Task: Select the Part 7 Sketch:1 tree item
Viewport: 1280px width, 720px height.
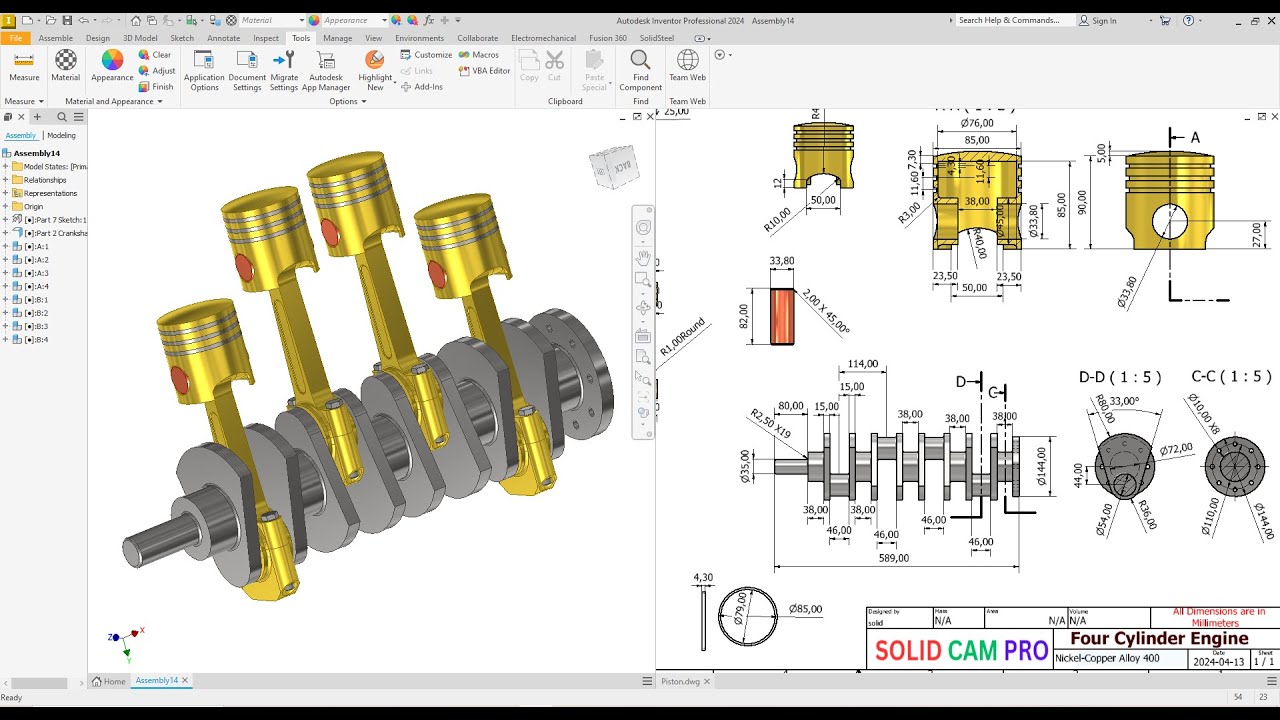Action: coord(49,220)
